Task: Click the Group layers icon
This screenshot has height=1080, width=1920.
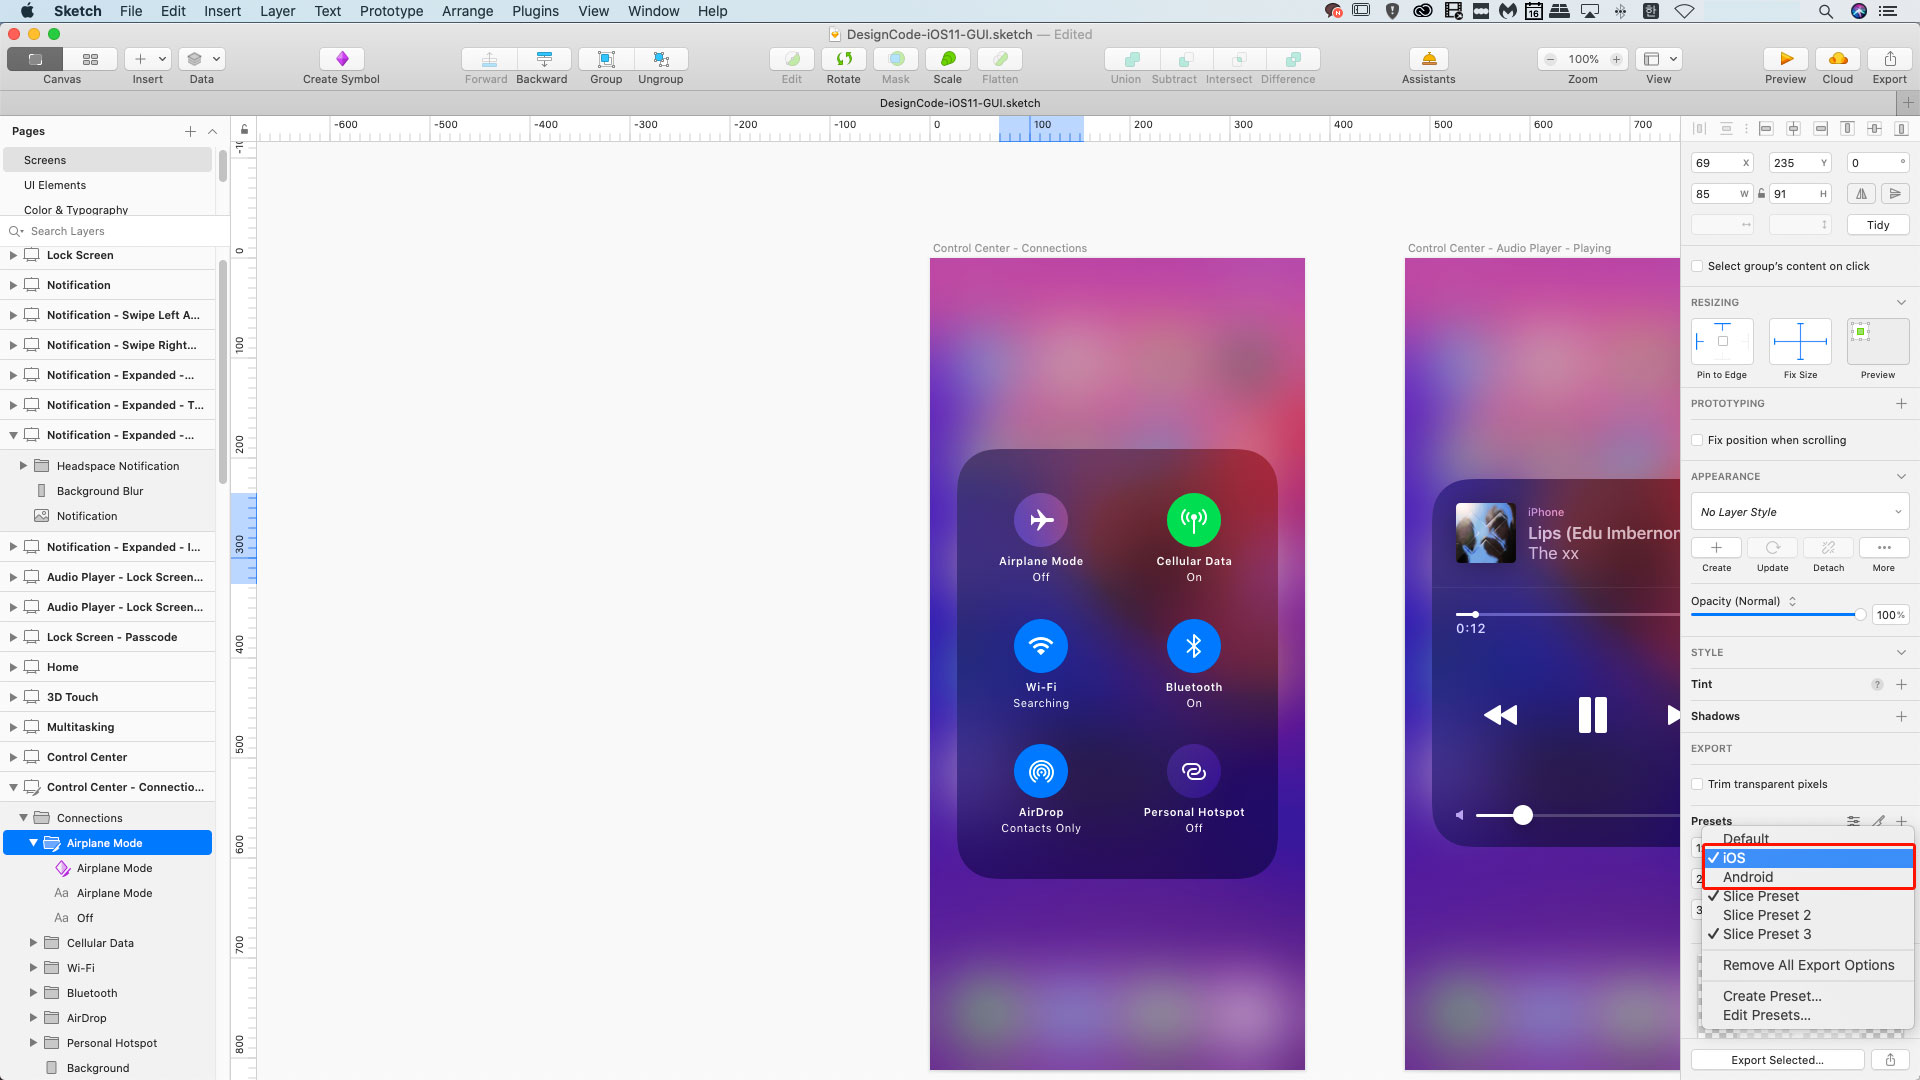Action: pyautogui.click(x=605, y=59)
